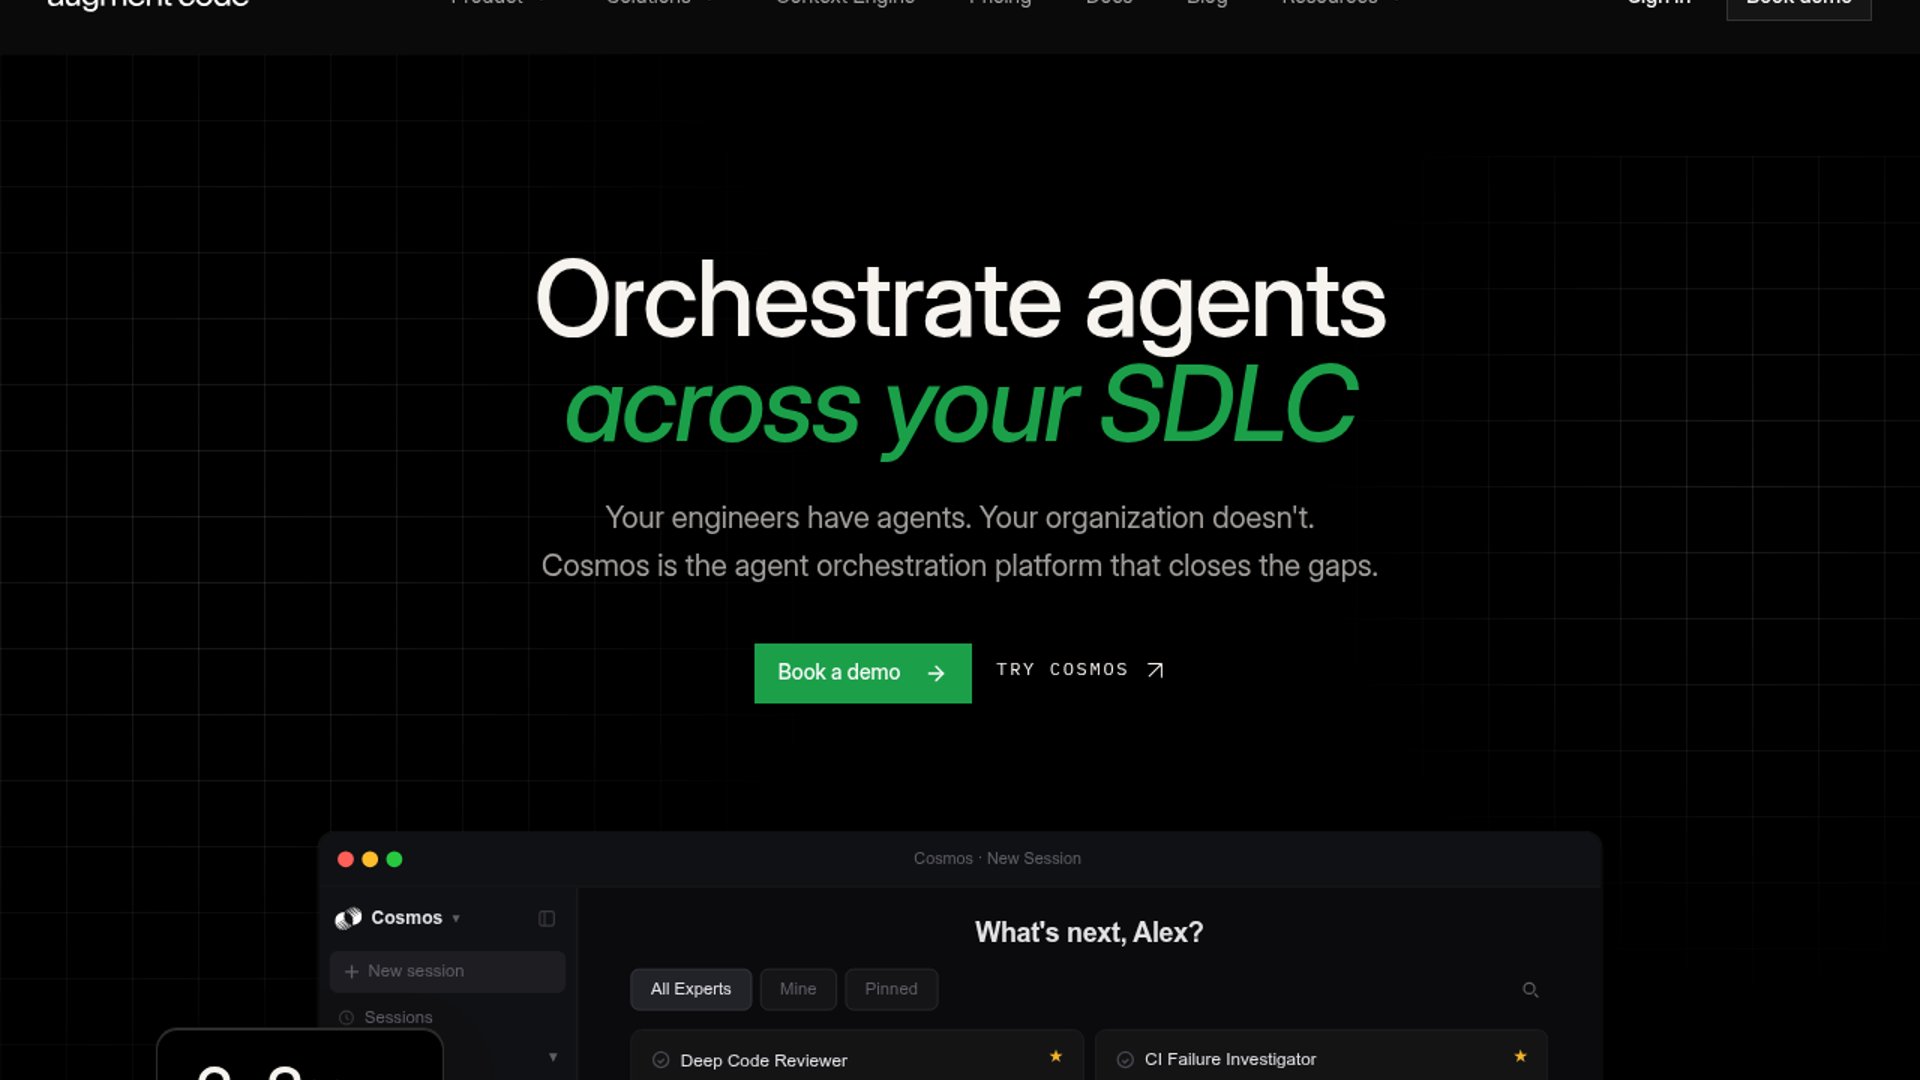This screenshot has height=1080, width=1920.
Task: Click the green maximize dot of the Cosmos window
Action: point(394,859)
